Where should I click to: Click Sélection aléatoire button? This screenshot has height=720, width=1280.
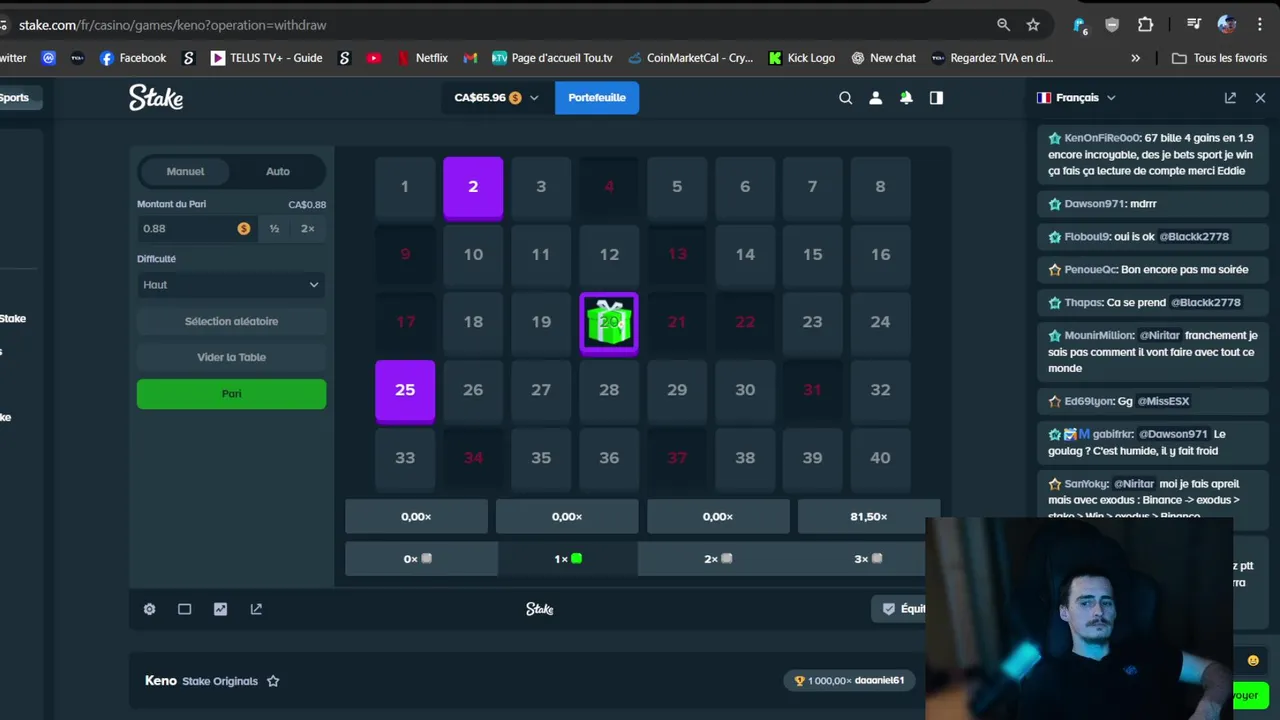coord(231,321)
